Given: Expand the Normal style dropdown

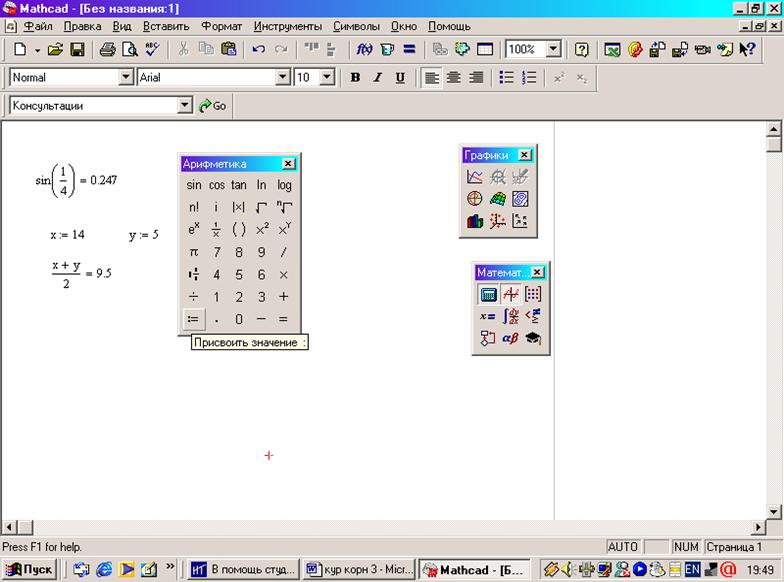Looking at the screenshot, I should 126,78.
